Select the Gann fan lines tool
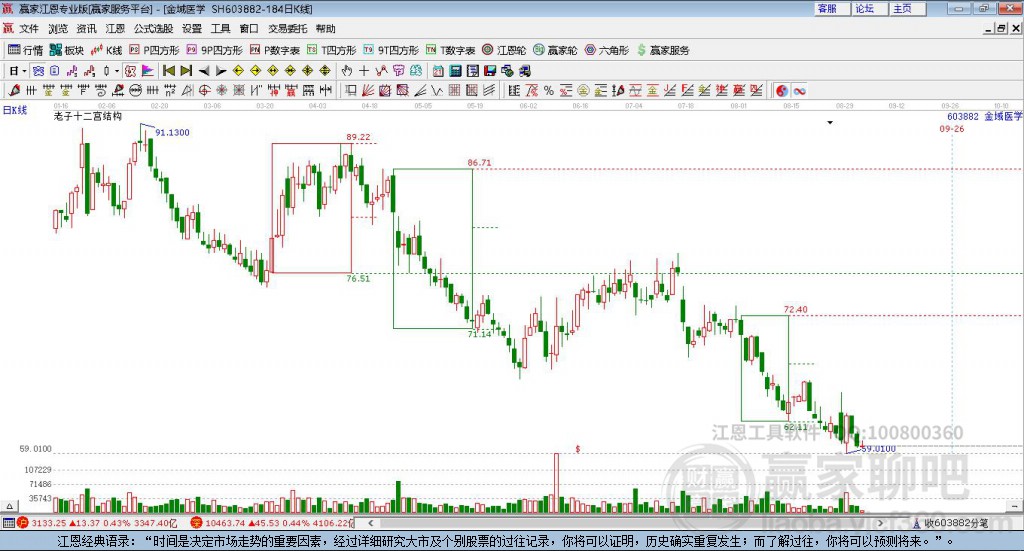1024x551 pixels. [x=368, y=90]
